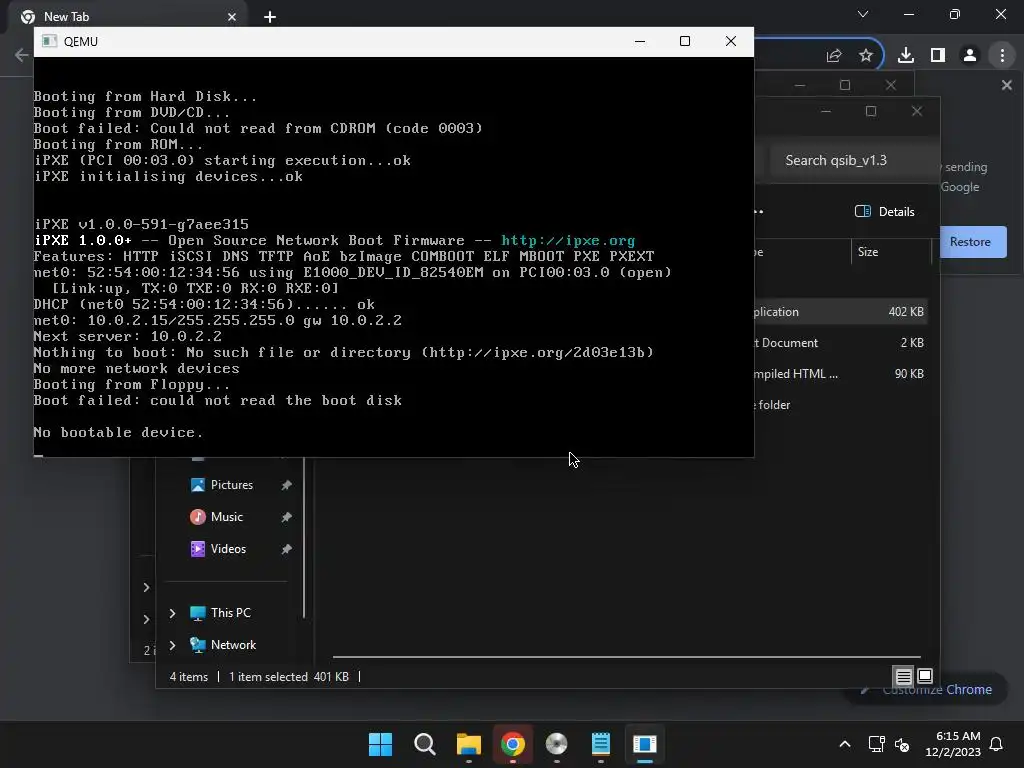Screen dimensions: 1024x768
Task: Show hidden system tray icons
Action: click(x=844, y=744)
